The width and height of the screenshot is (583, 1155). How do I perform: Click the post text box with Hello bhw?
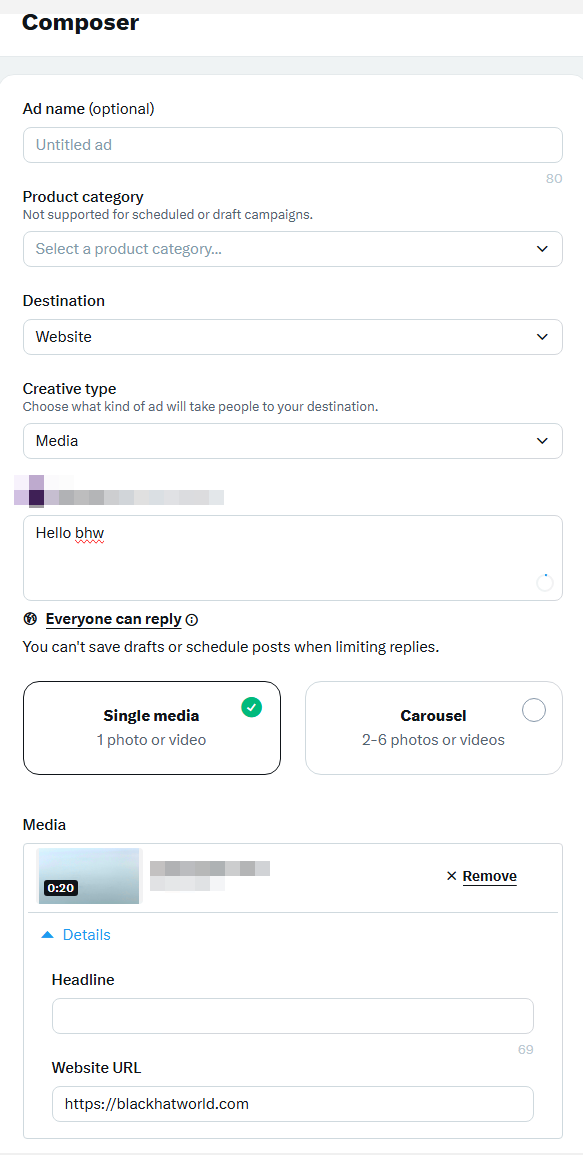point(293,558)
